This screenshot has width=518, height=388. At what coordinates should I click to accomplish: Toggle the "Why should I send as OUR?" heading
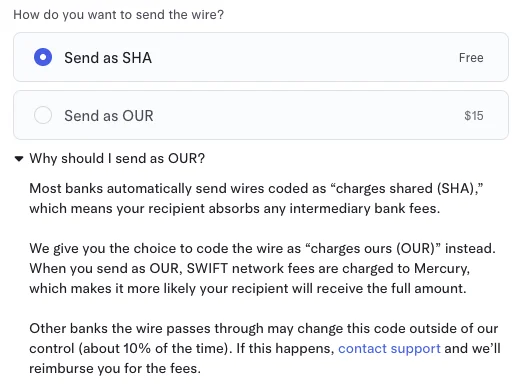pos(117,158)
